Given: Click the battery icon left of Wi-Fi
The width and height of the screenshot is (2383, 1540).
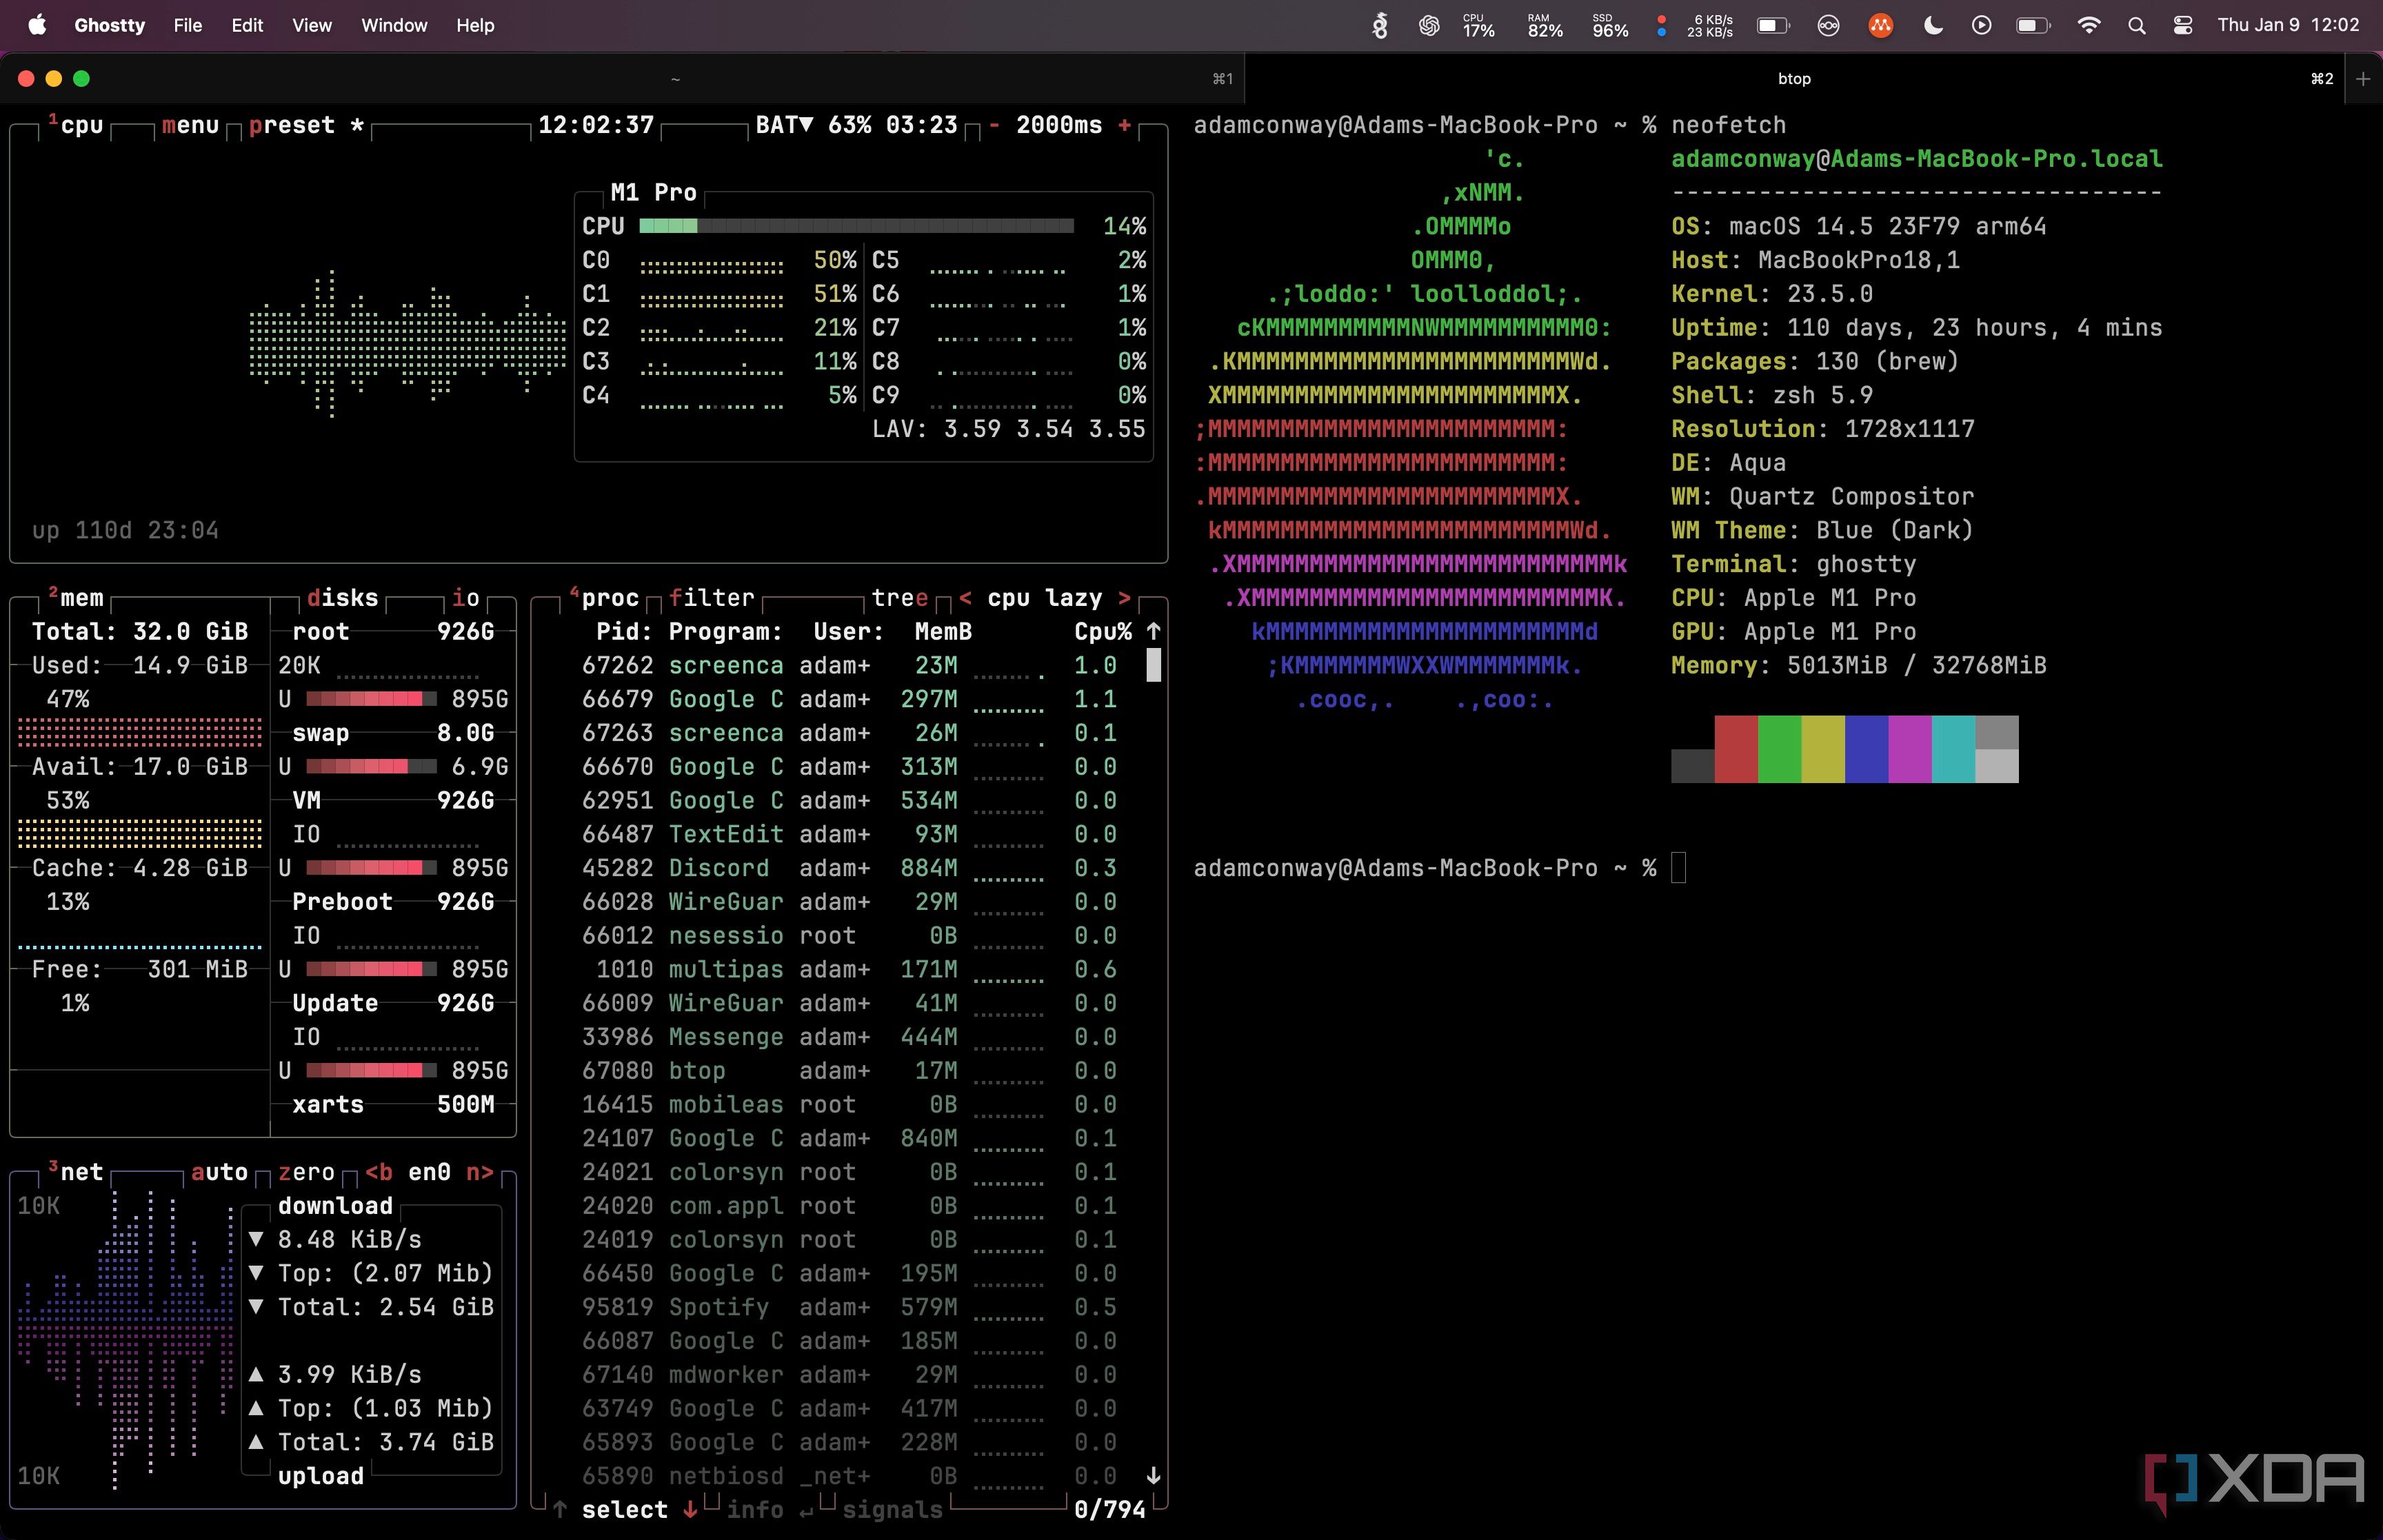Looking at the screenshot, I should 2033,25.
